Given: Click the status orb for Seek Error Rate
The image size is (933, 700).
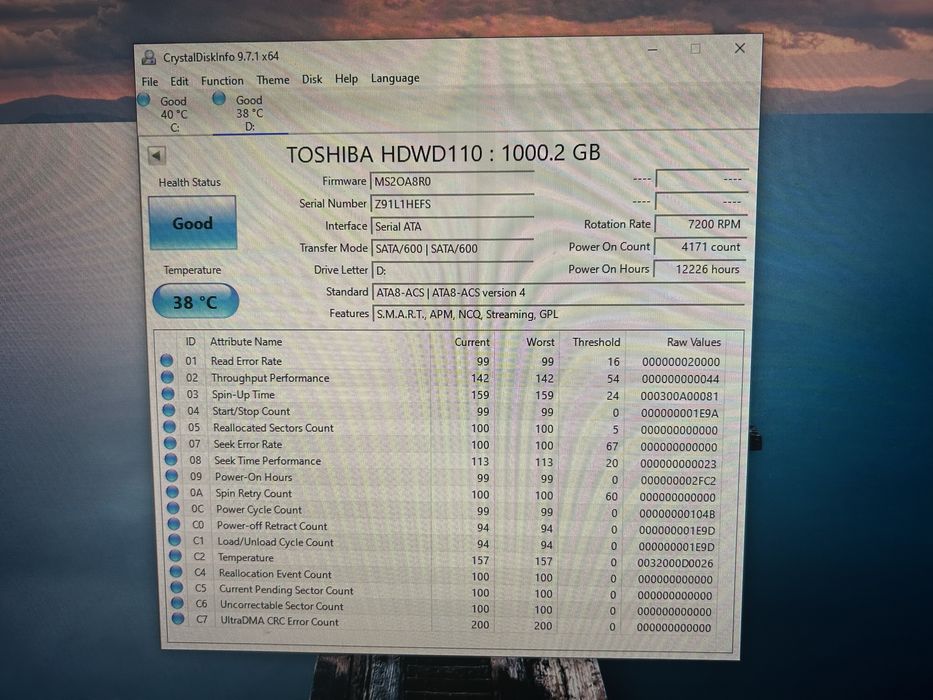Looking at the screenshot, I should 170,443.
